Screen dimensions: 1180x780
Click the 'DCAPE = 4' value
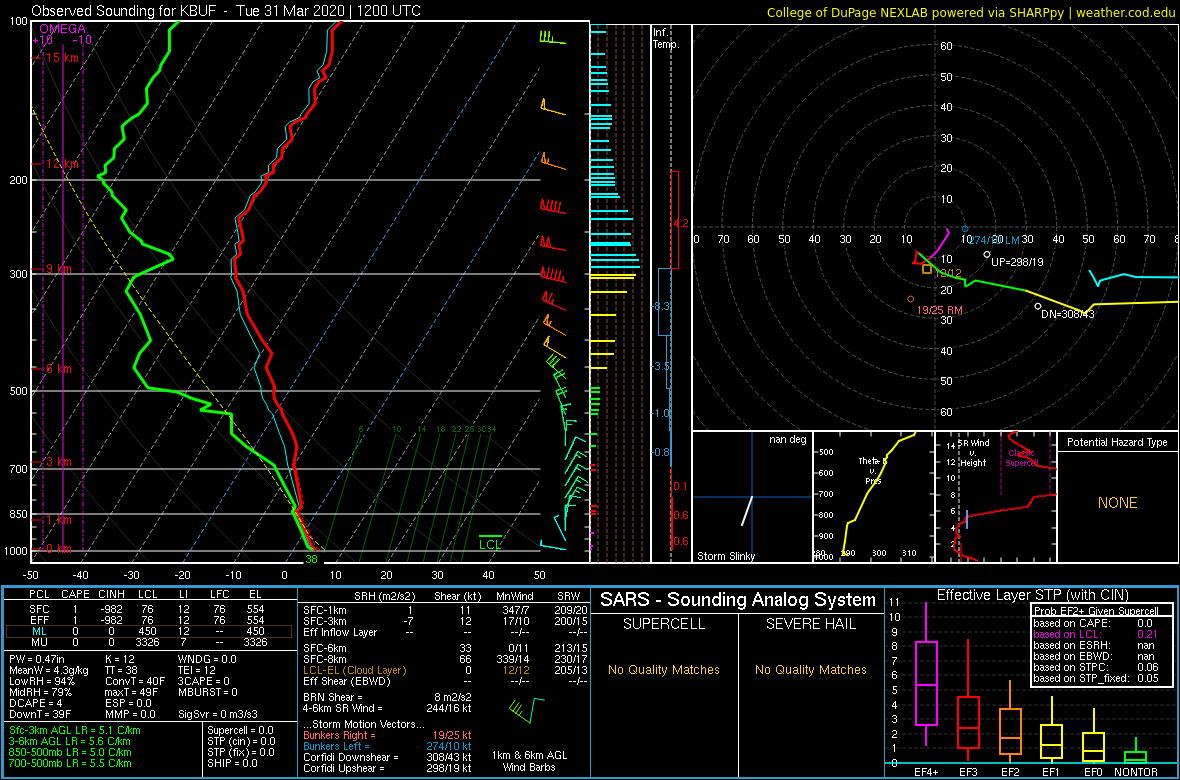coord(35,702)
